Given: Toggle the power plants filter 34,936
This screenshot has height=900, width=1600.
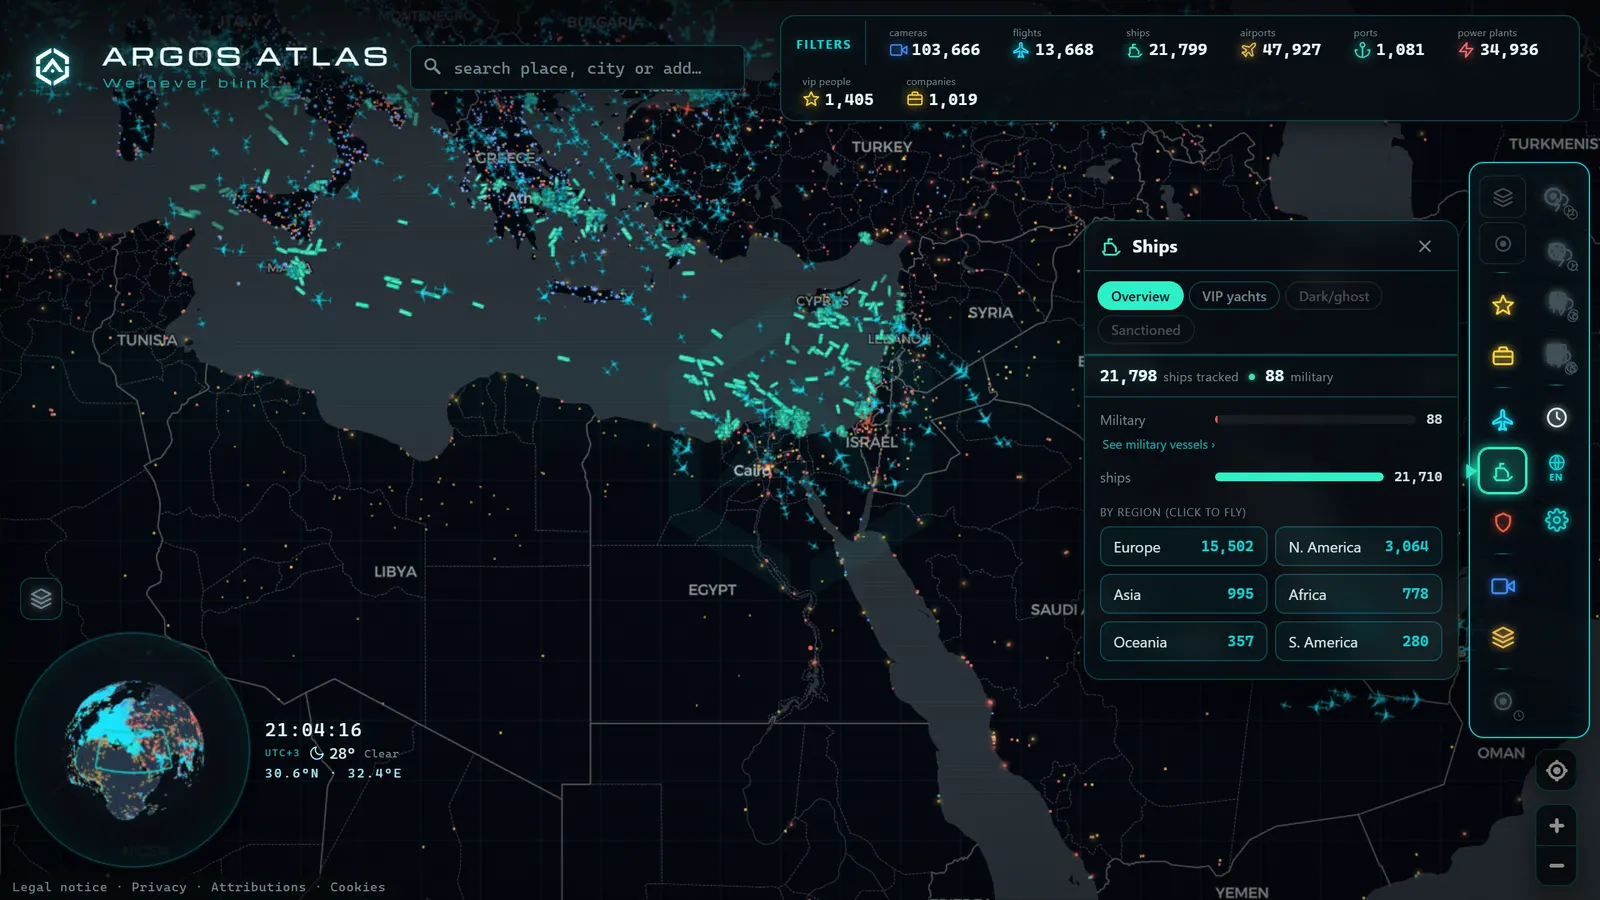Looking at the screenshot, I should click(x=1497, y=43).
